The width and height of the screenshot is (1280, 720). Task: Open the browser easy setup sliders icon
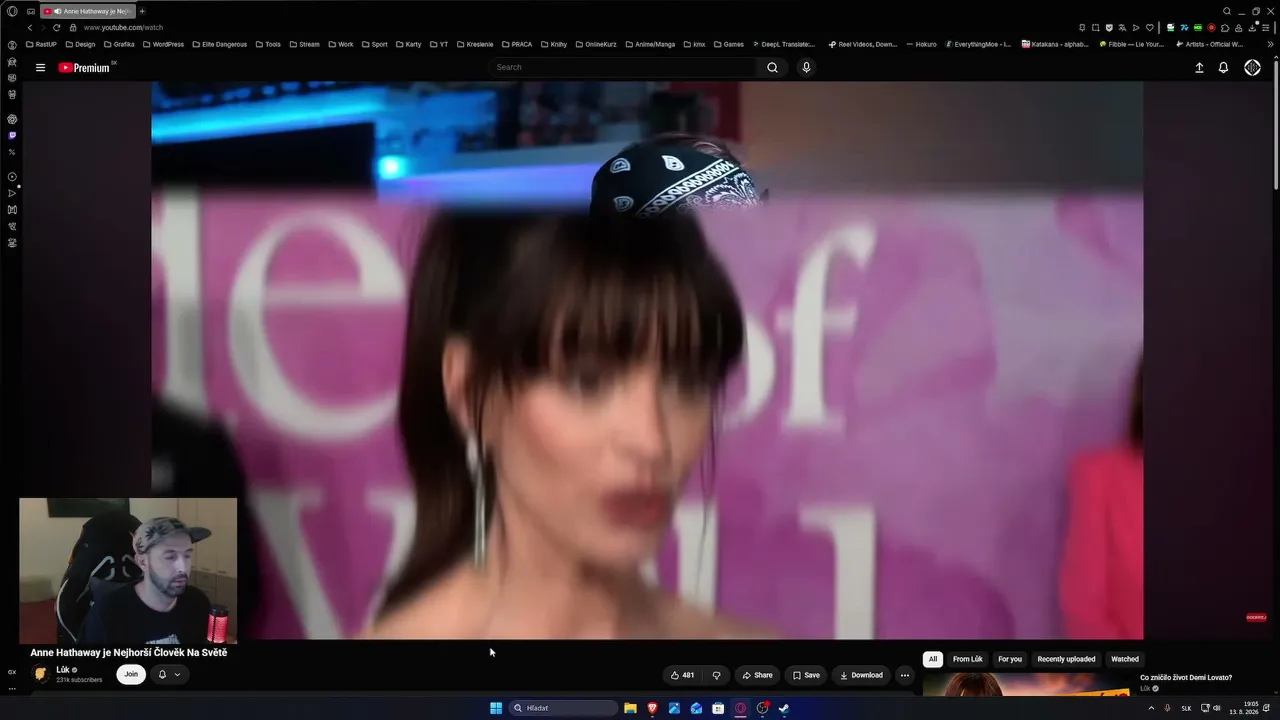1267,27
